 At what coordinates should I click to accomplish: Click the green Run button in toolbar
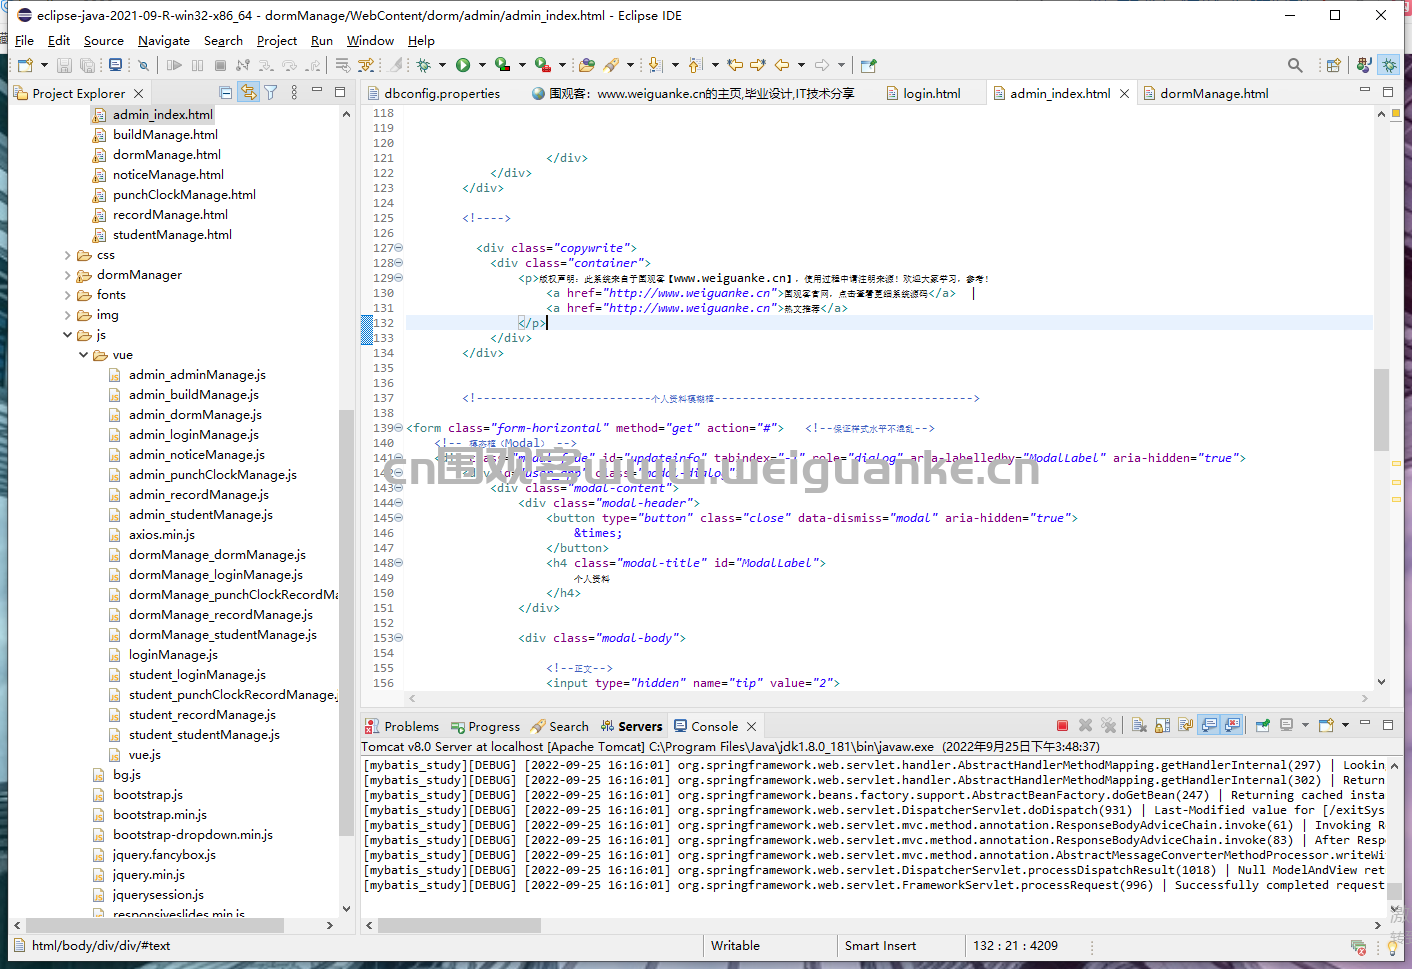coord(463,65)
